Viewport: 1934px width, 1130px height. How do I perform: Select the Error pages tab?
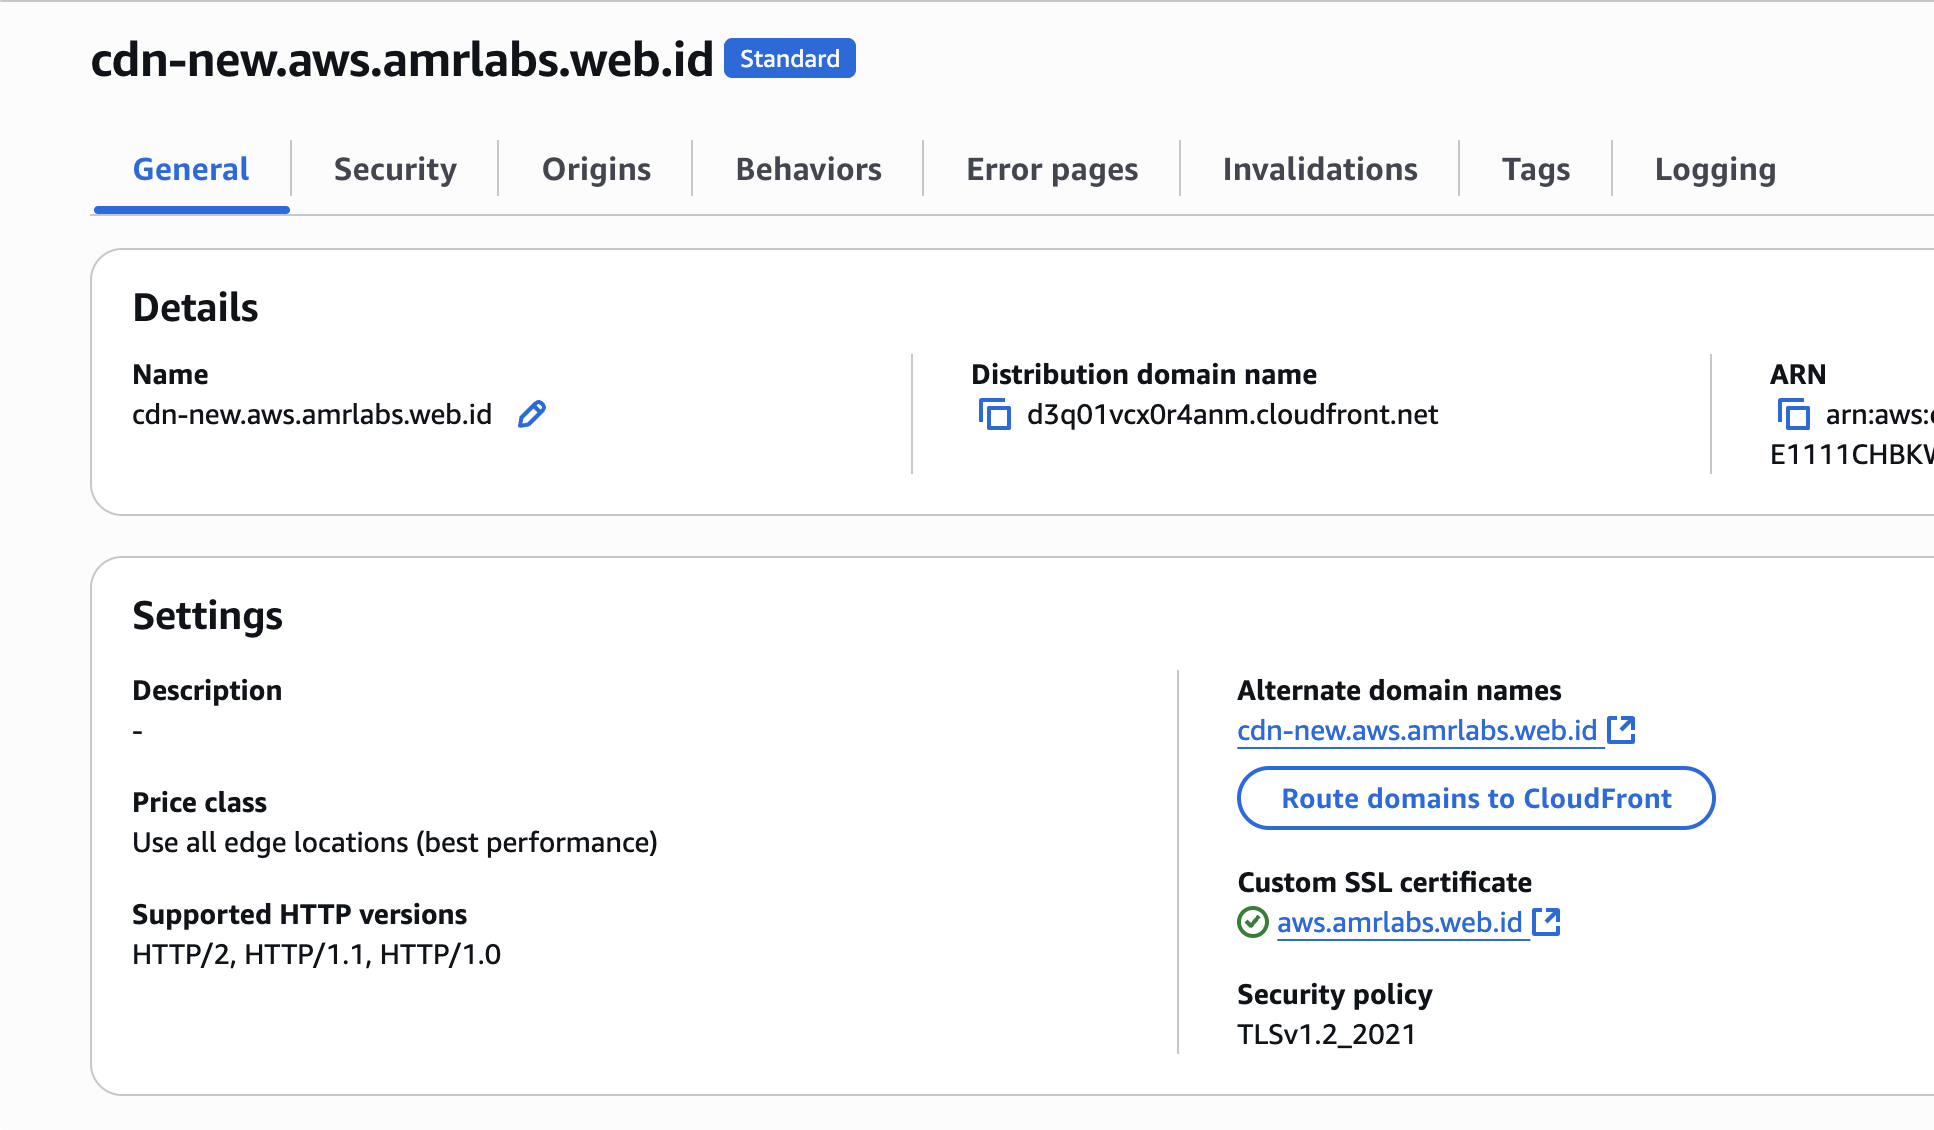pyautogui.click(x=1052, y=169)
